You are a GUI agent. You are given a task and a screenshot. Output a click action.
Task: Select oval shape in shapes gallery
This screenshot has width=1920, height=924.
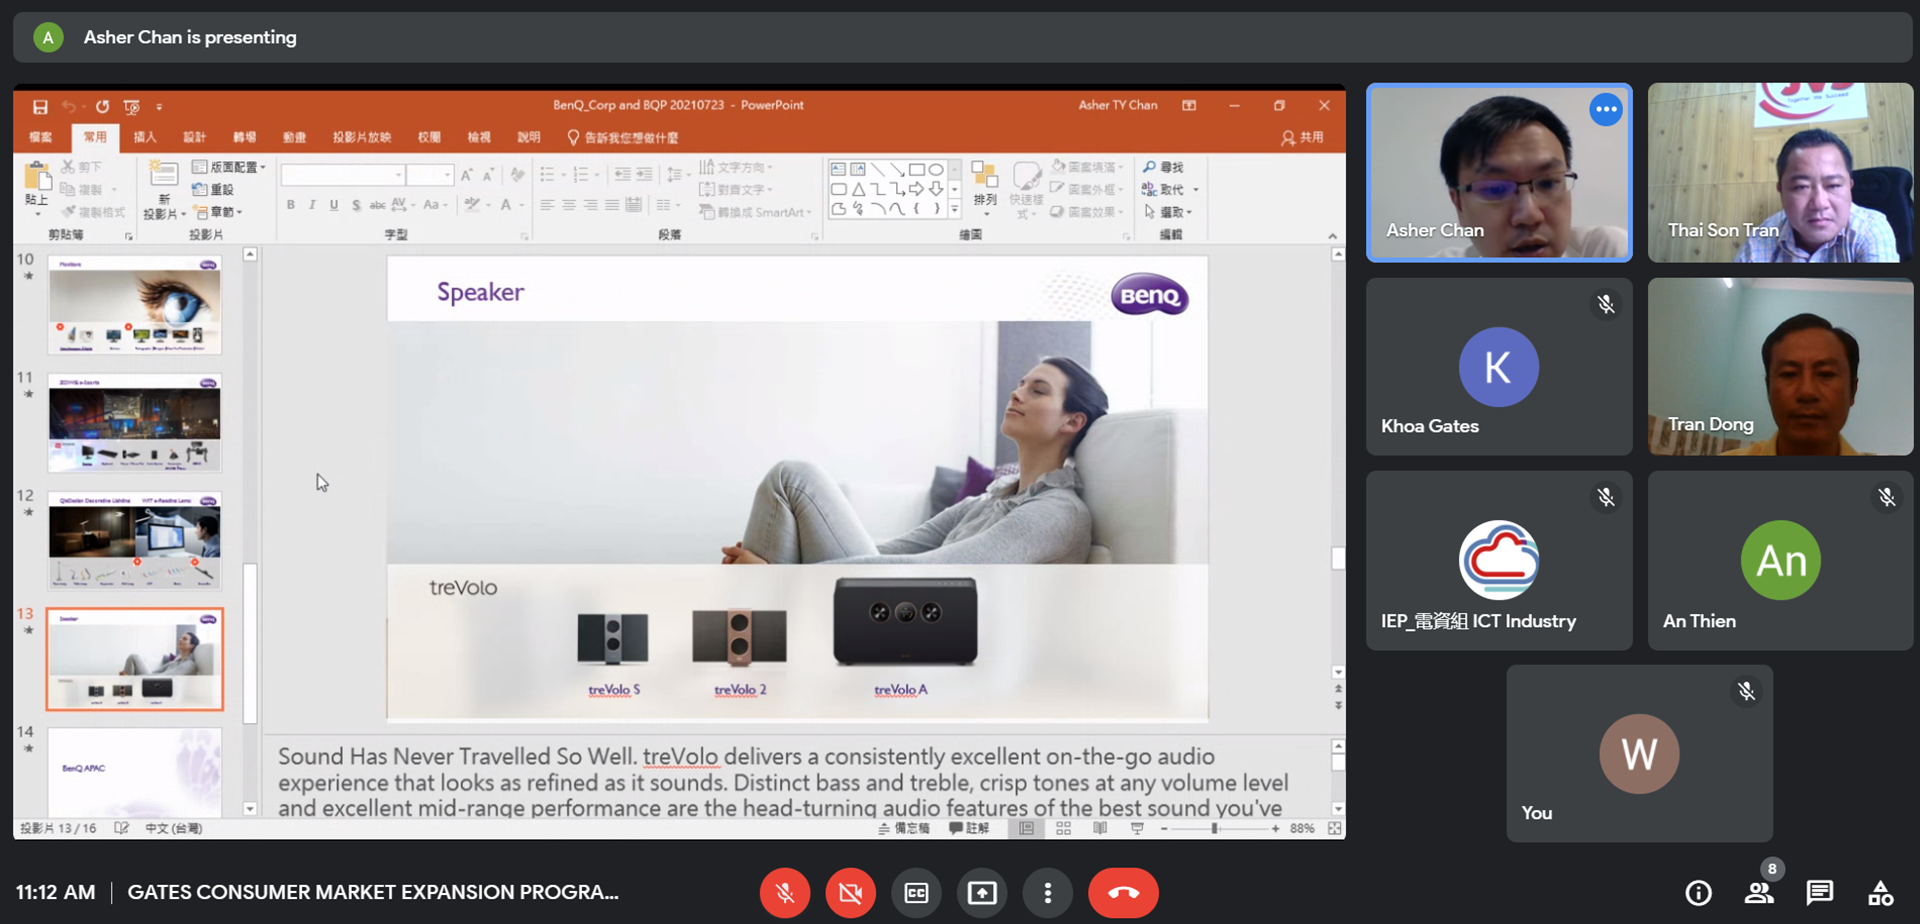tap(936, 169)
